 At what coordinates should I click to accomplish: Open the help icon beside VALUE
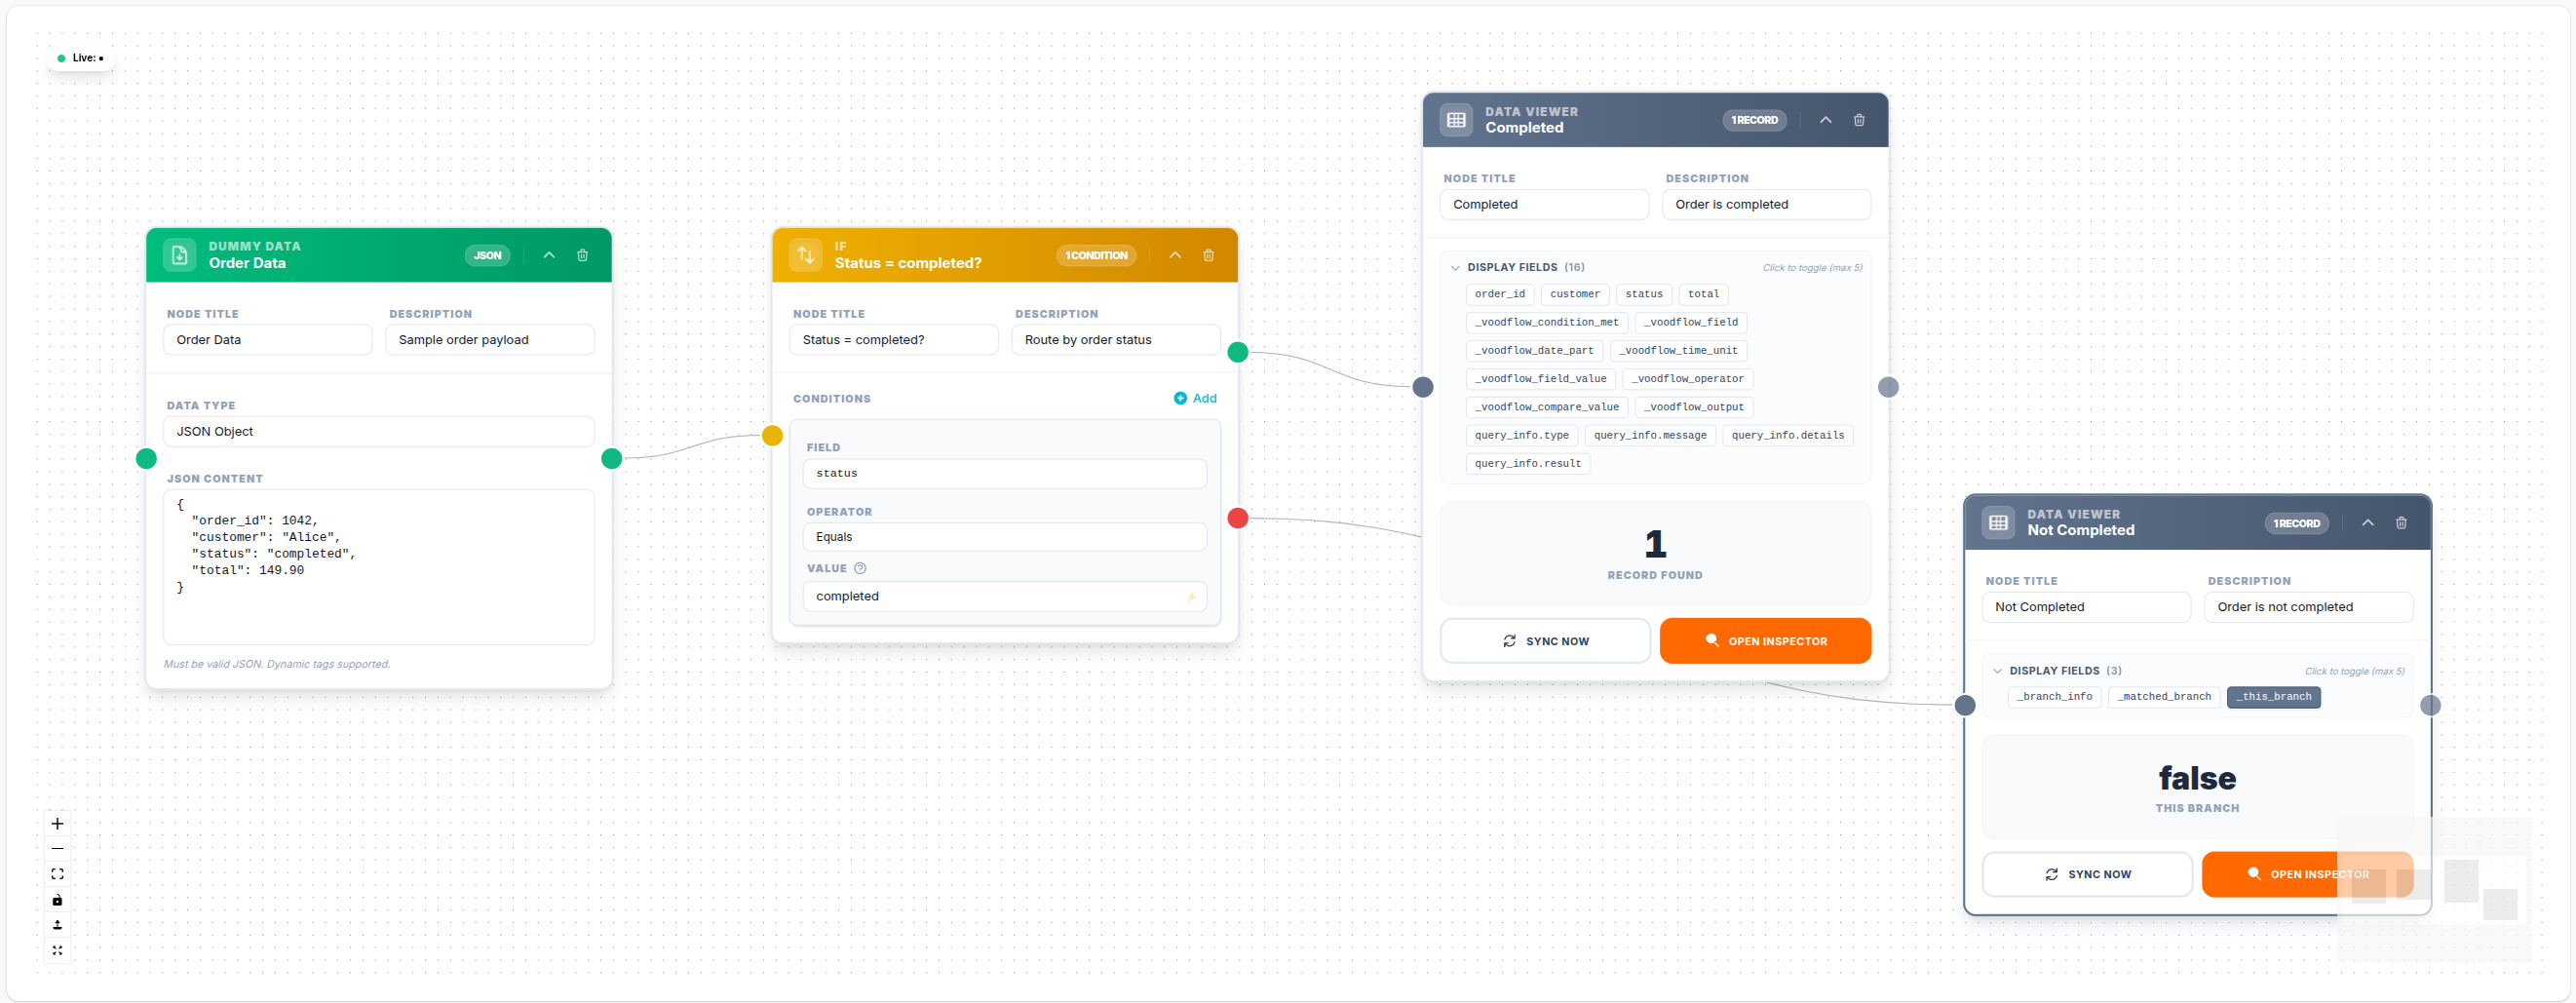(x=860, y=568)
